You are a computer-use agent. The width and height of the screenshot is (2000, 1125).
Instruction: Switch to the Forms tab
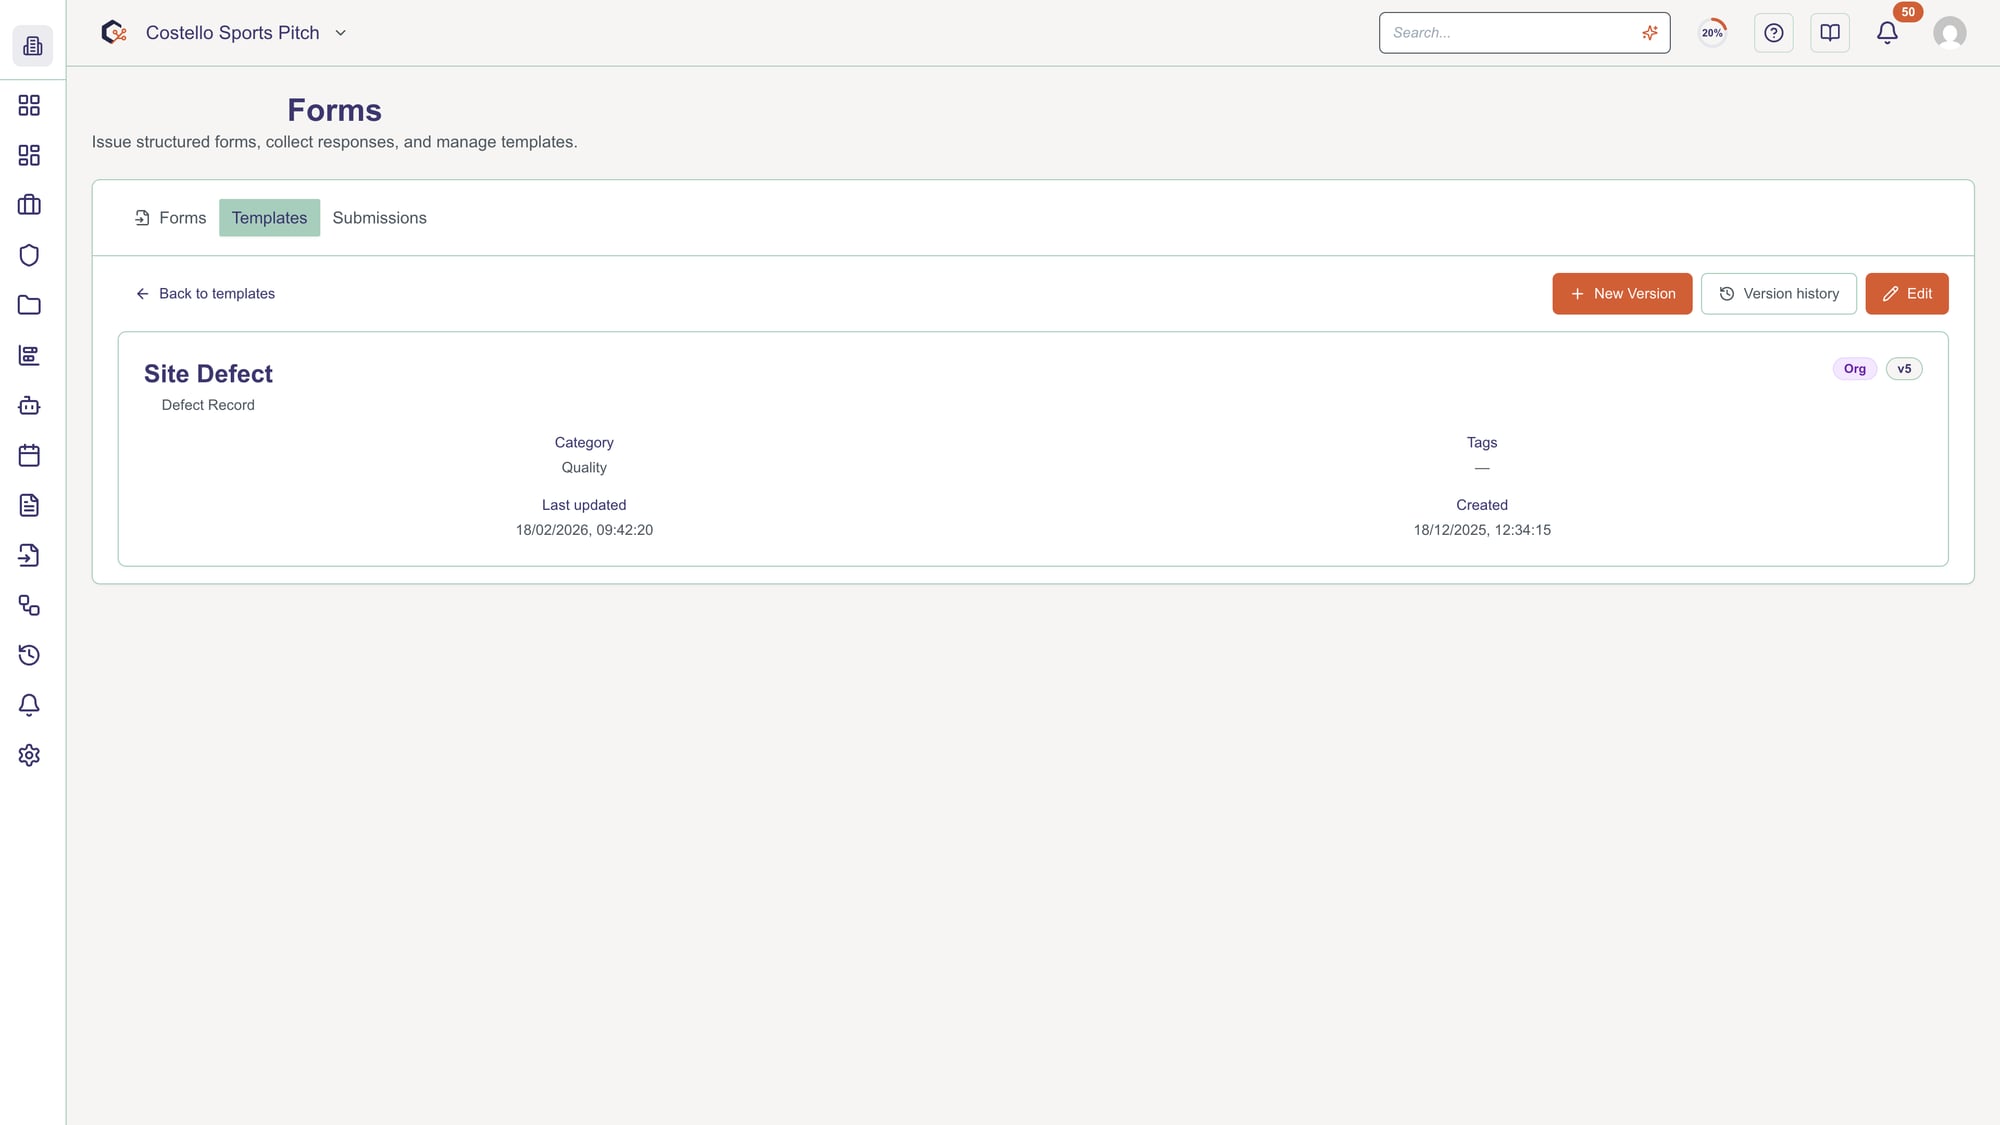click(x=181, y=217)
